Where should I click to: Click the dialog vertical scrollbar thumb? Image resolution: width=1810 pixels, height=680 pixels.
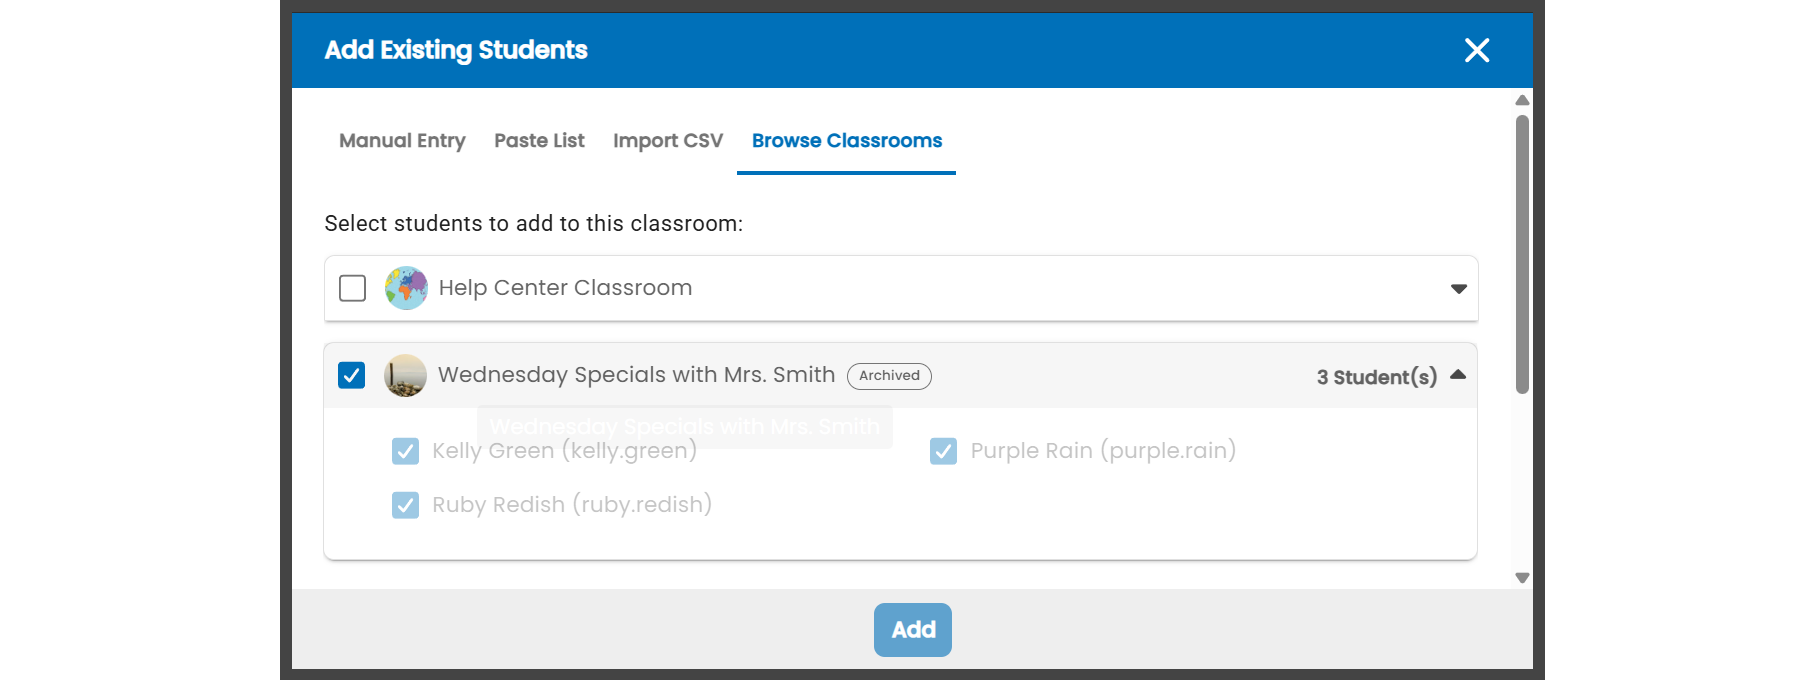point(1522,254)
